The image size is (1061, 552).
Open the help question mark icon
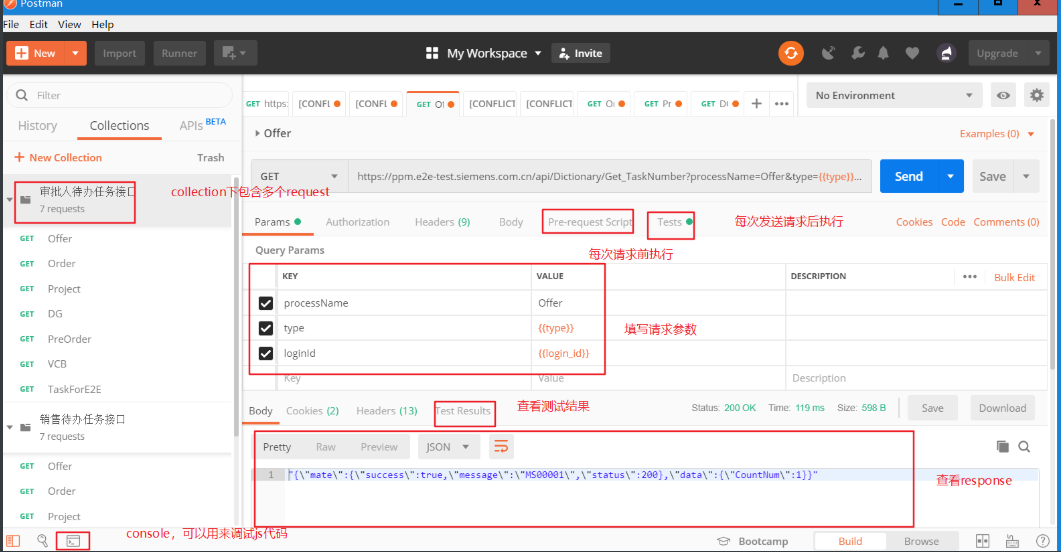1043,540
